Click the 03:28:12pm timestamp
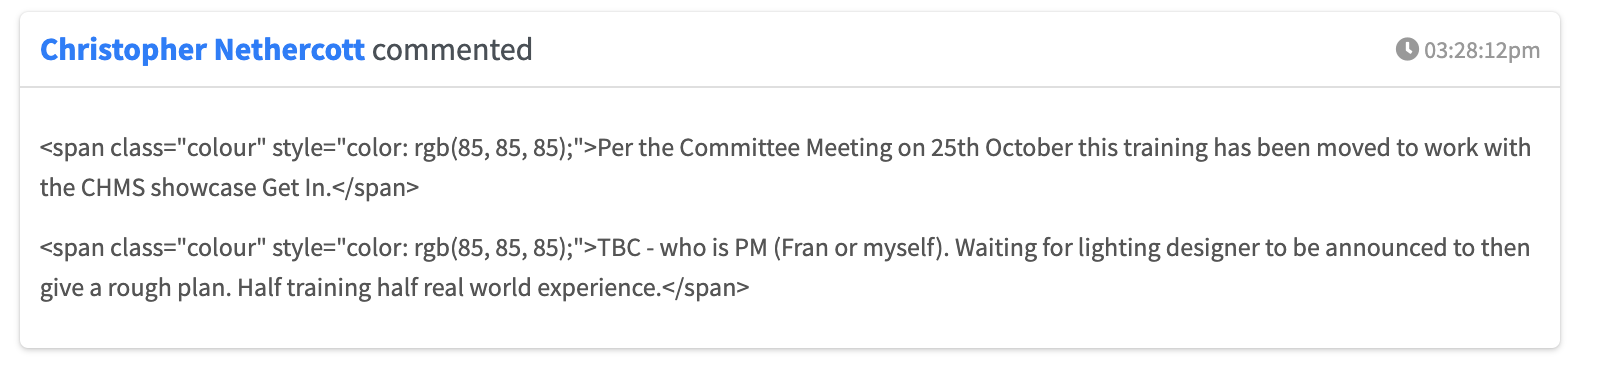 pyautogui.click(x=1482, y=50)
